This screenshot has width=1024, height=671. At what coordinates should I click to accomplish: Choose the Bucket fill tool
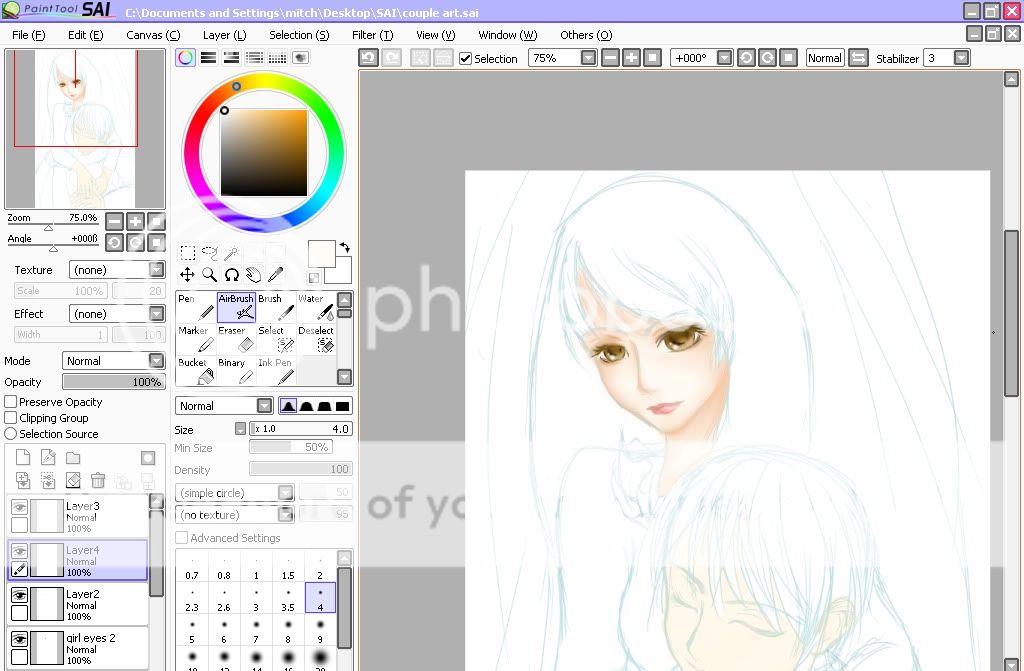tap(195, 371)
